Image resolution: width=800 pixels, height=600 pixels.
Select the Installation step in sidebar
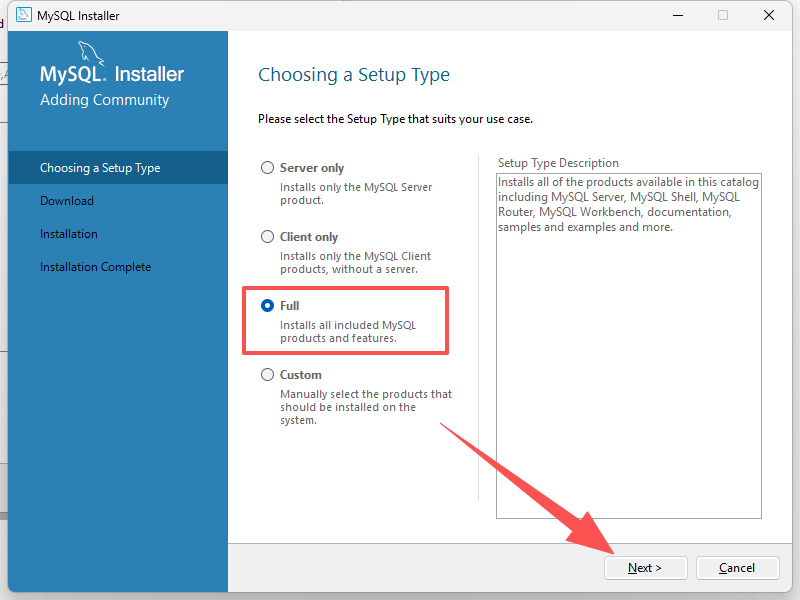69,234
